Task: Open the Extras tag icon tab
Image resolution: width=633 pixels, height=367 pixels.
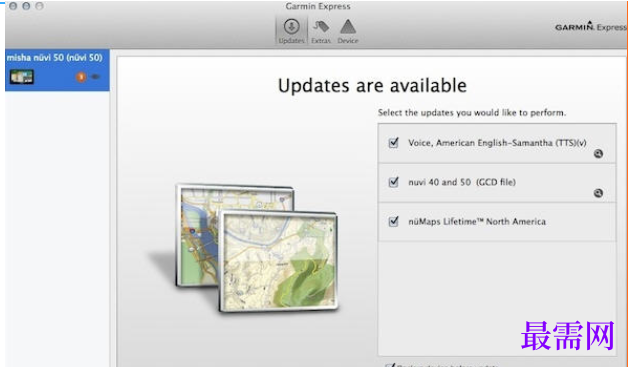Action: tap(321, 31)
